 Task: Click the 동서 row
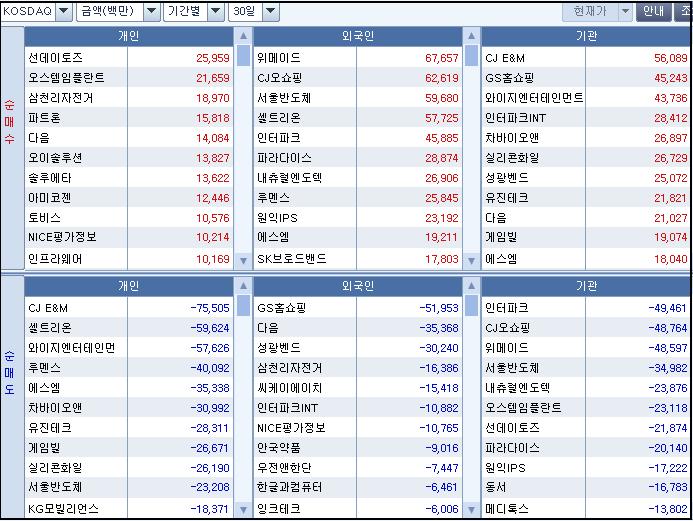click(586, 487)
